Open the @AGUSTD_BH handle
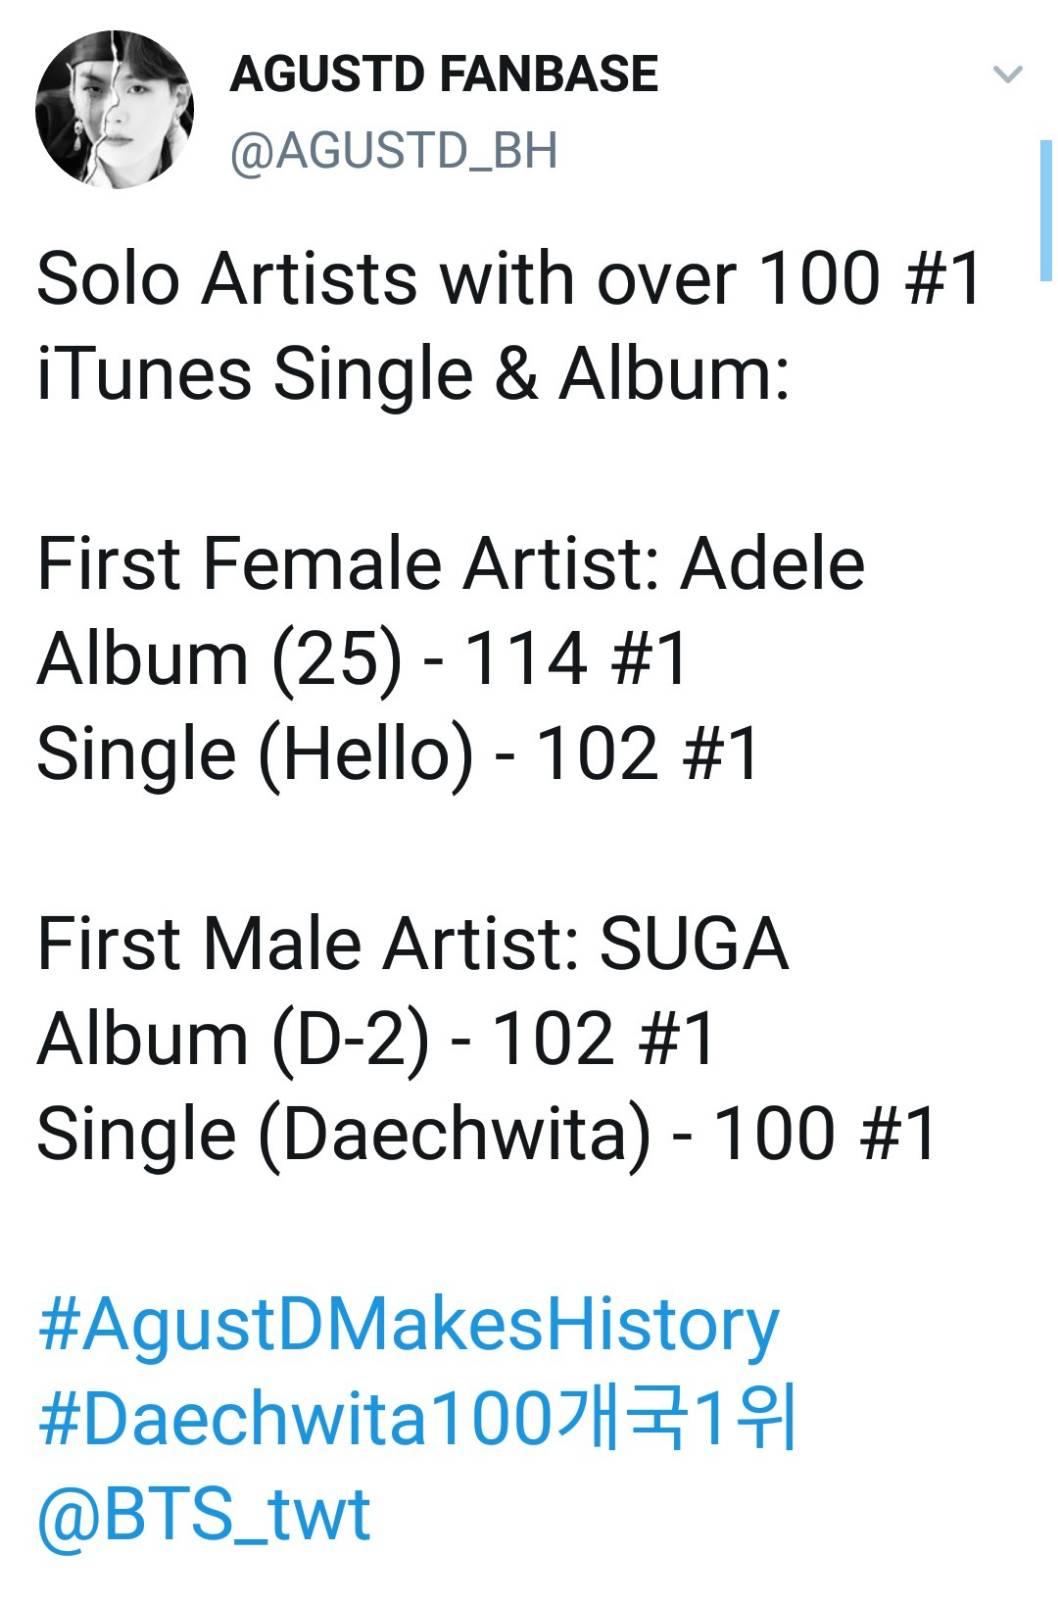Image resolution: width=1058 pixels, height=1600 pixels. pyautogui.click(x=394, y=152)
